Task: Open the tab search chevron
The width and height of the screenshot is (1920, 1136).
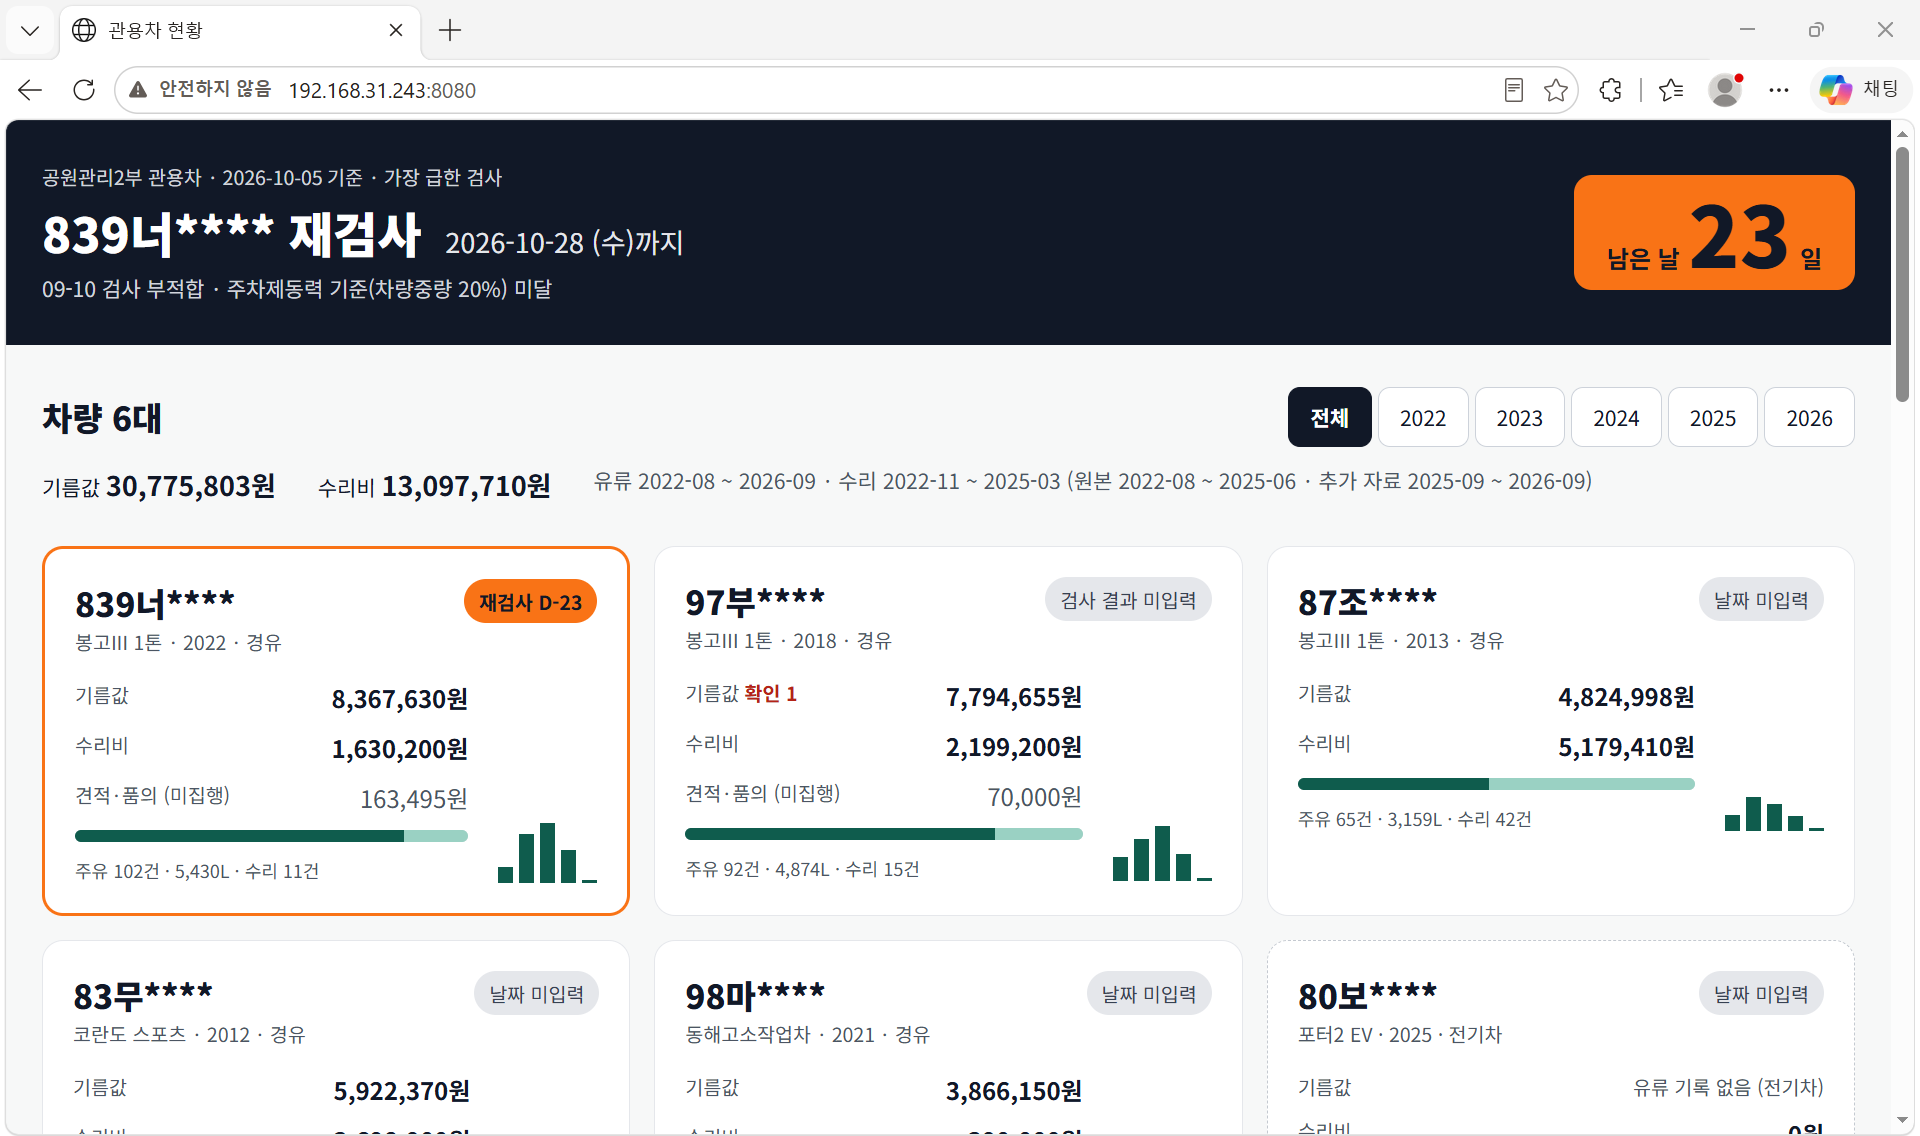Action: click(30, 30)
